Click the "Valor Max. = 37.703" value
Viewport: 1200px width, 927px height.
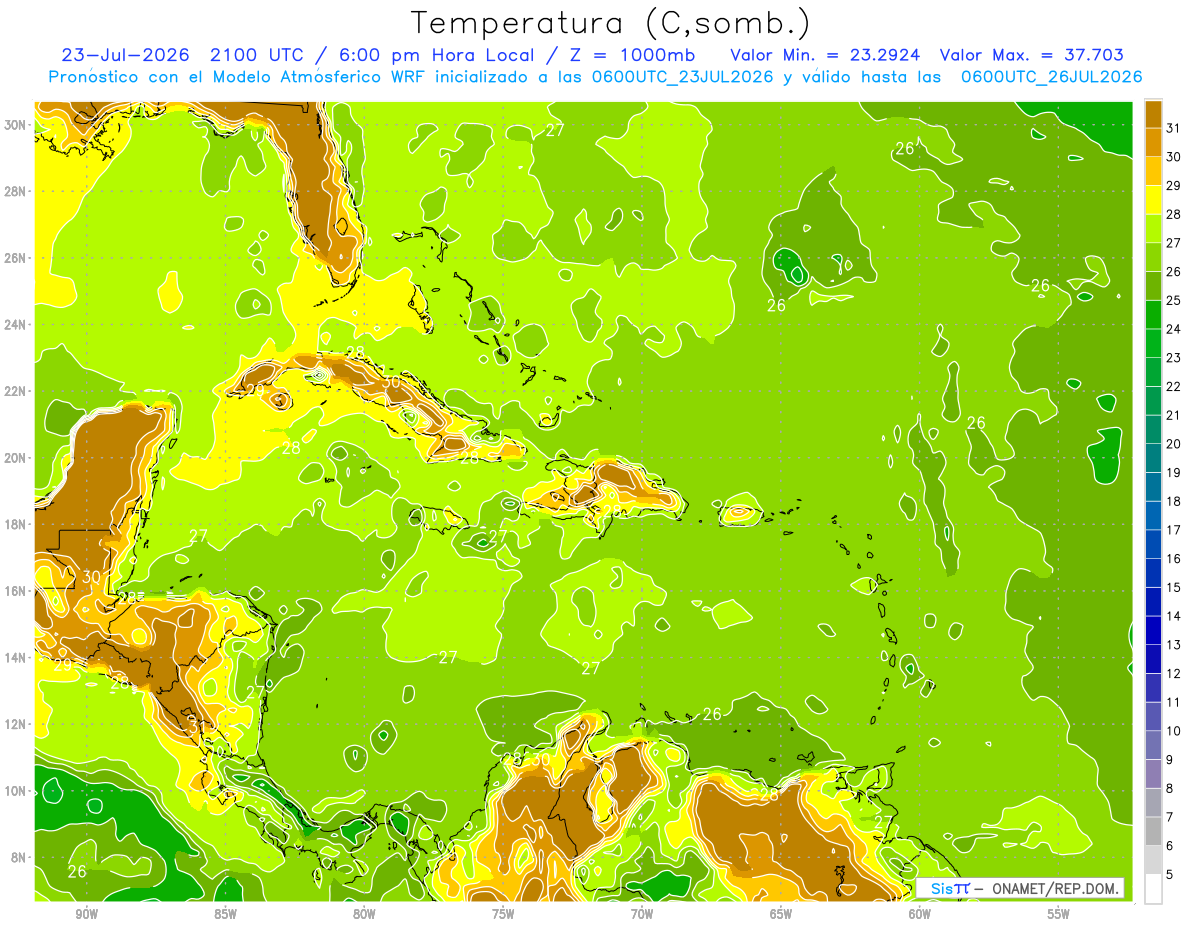click(1031, 55)
